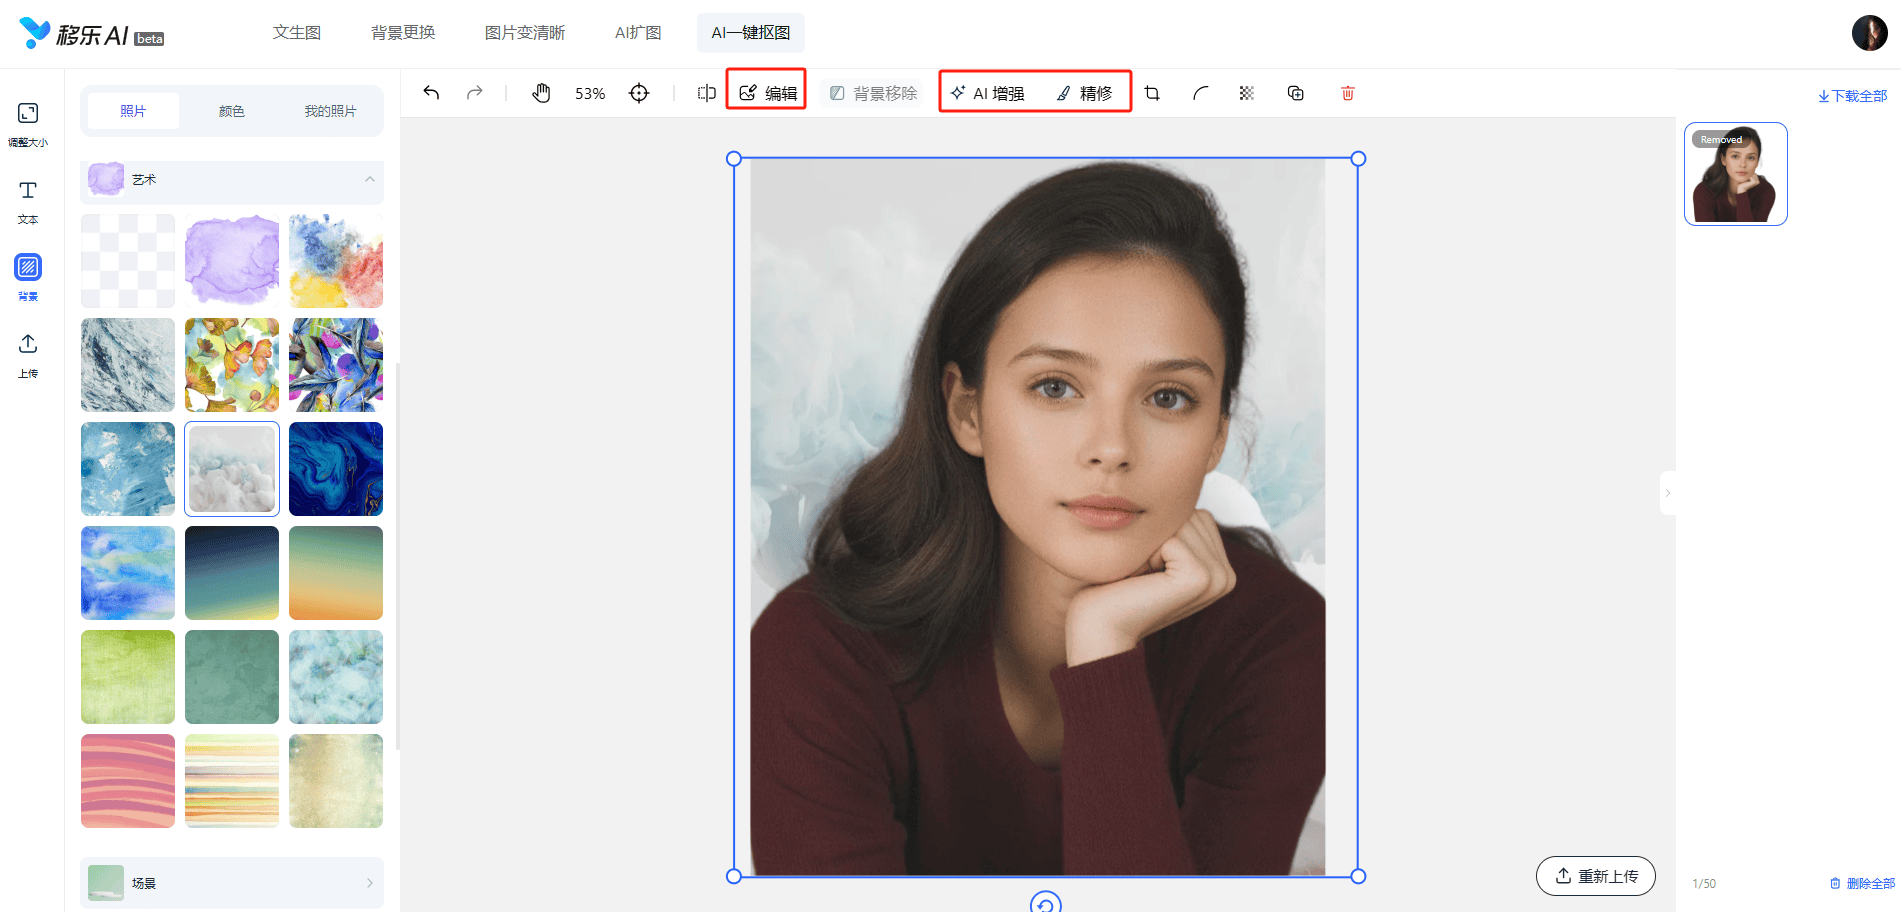Choose the beige grunge texture background
Screen dimensions: 1901x912
point(336,781)
